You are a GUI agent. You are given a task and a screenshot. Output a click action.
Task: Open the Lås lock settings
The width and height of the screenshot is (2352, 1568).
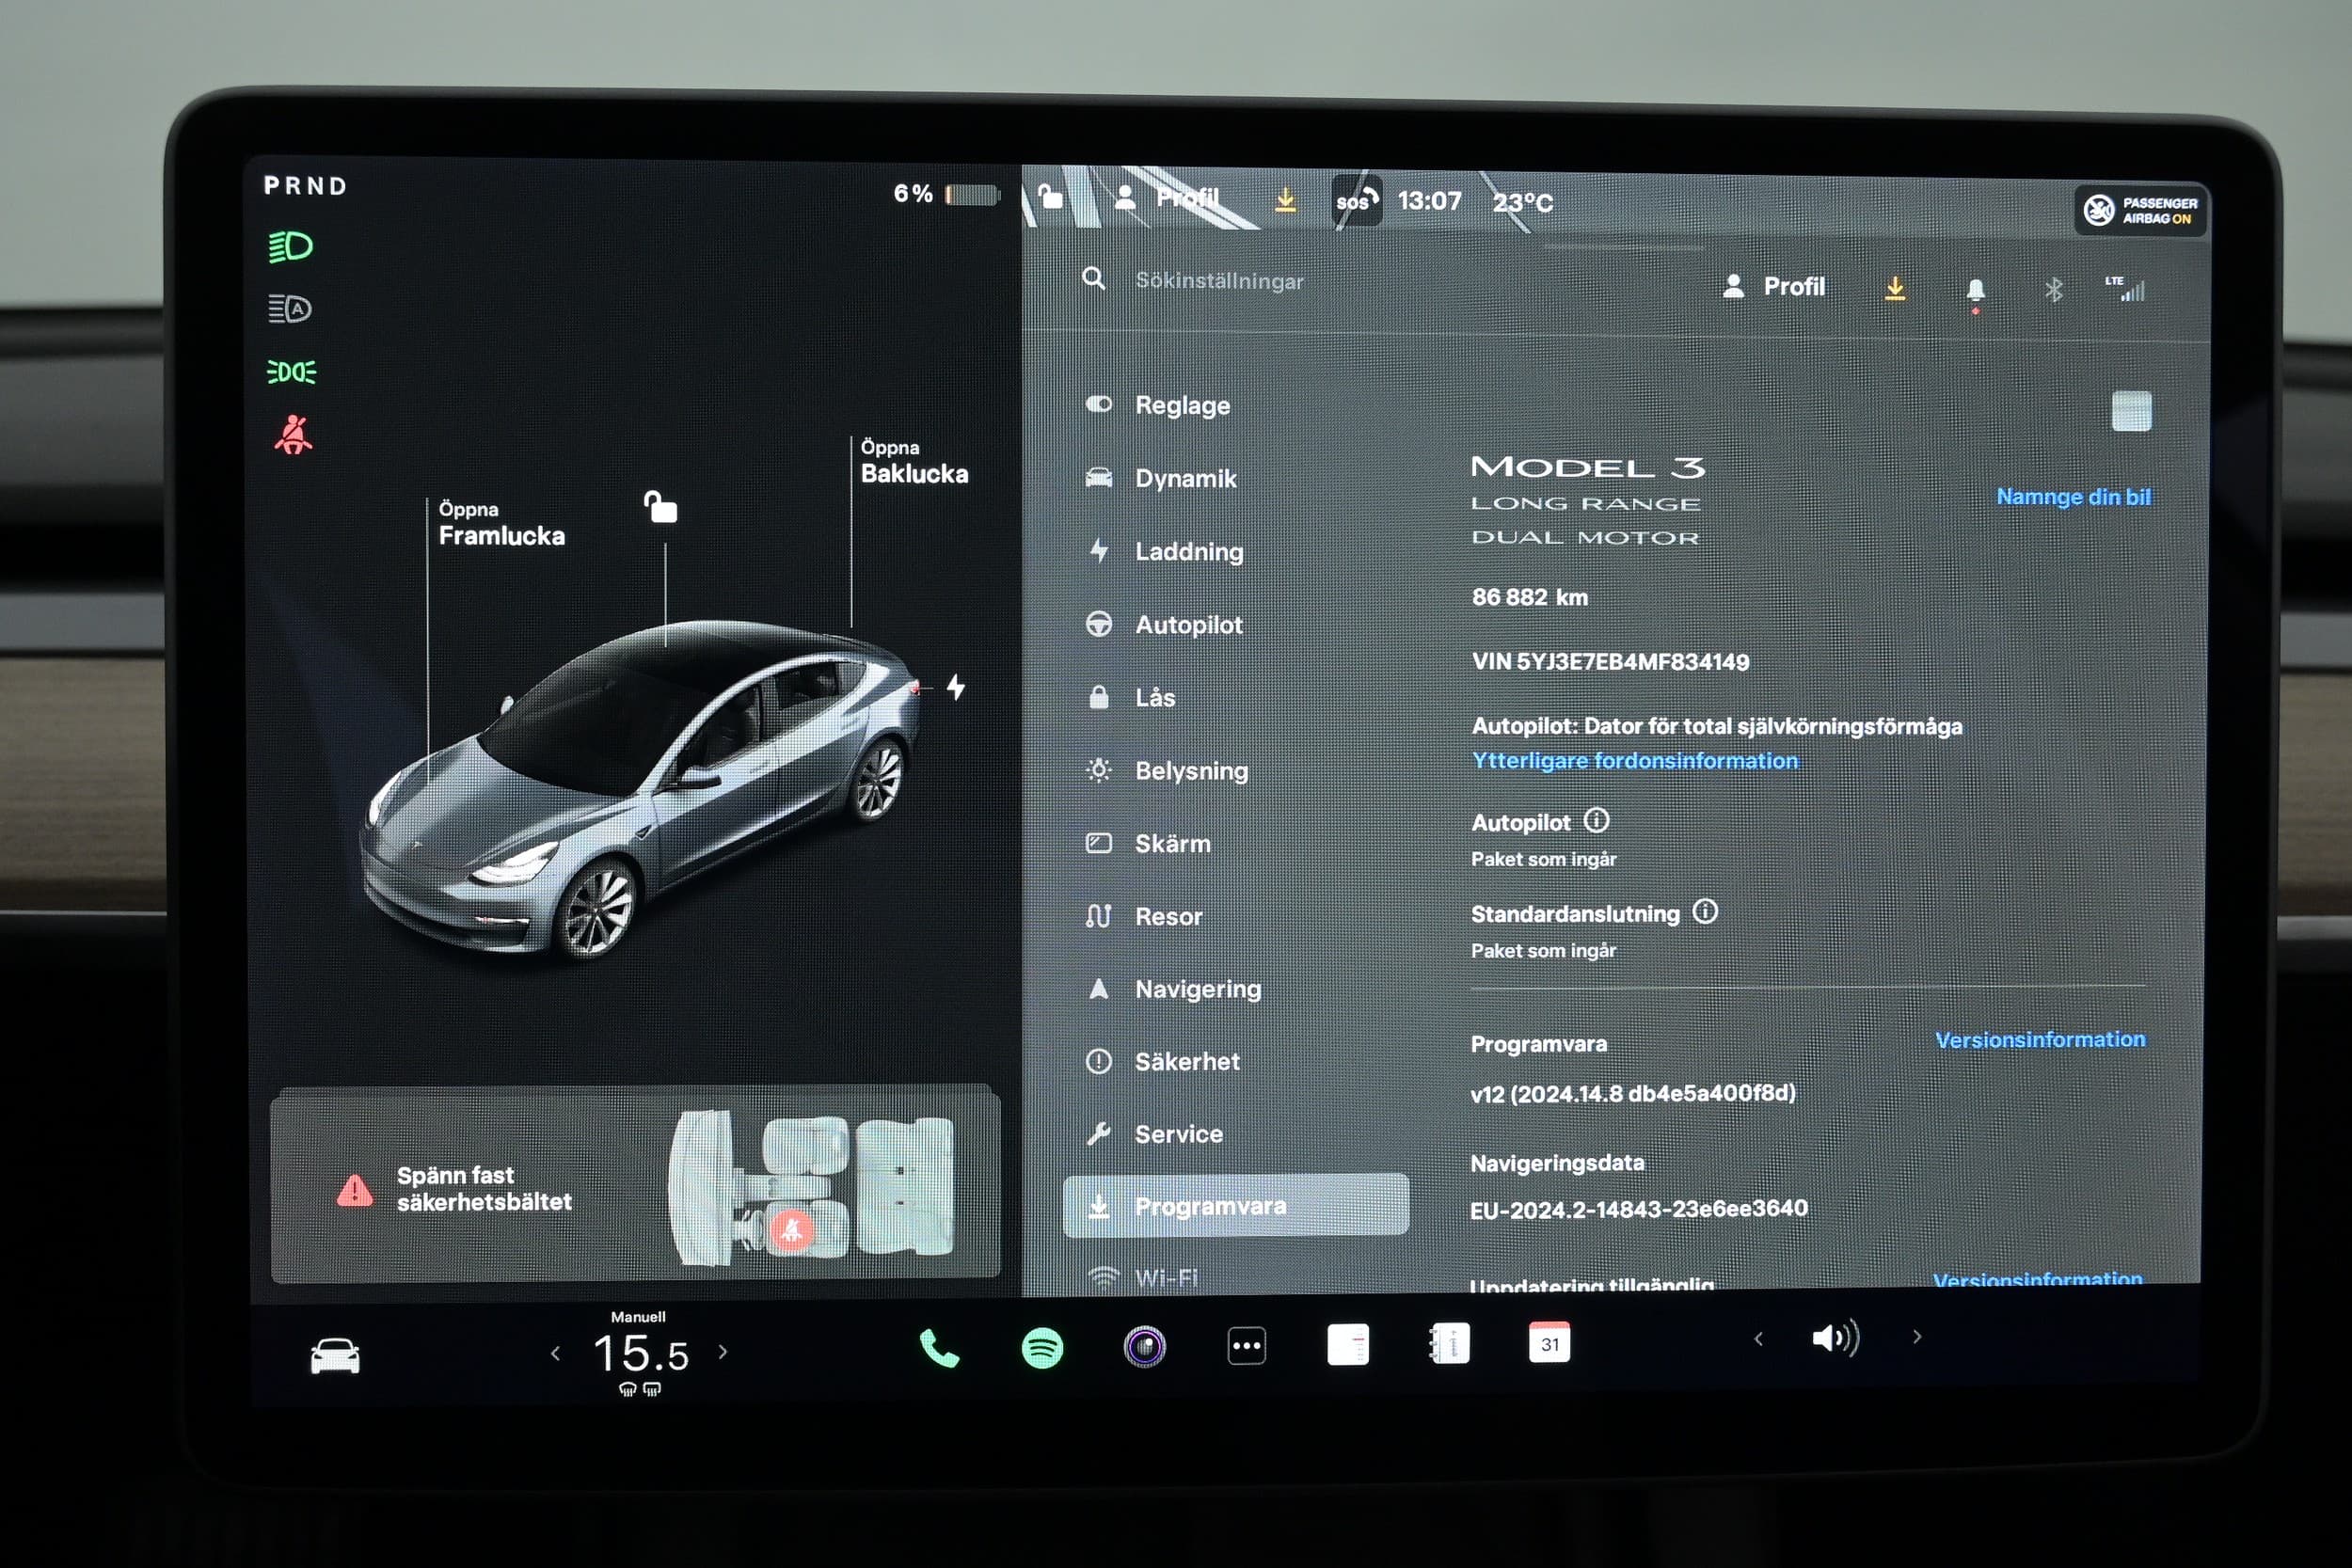click(1131, 697)
